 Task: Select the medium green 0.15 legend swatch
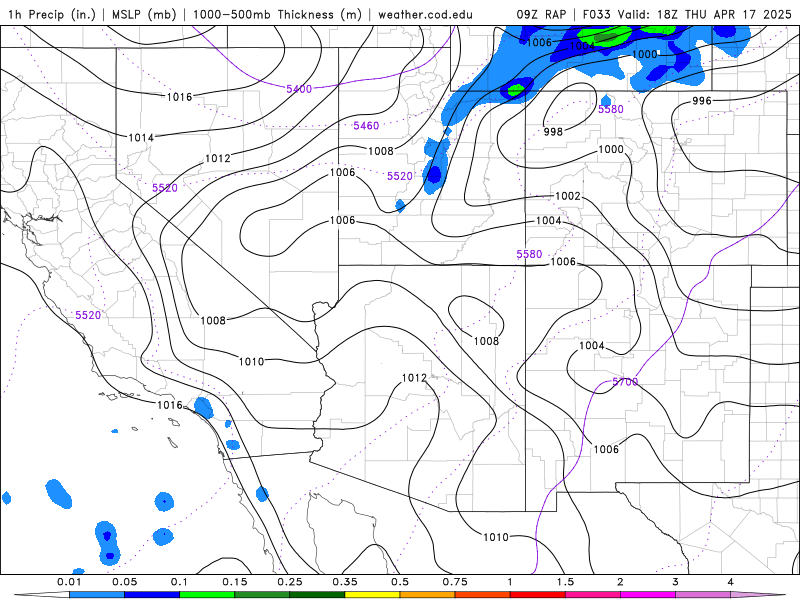262,595
